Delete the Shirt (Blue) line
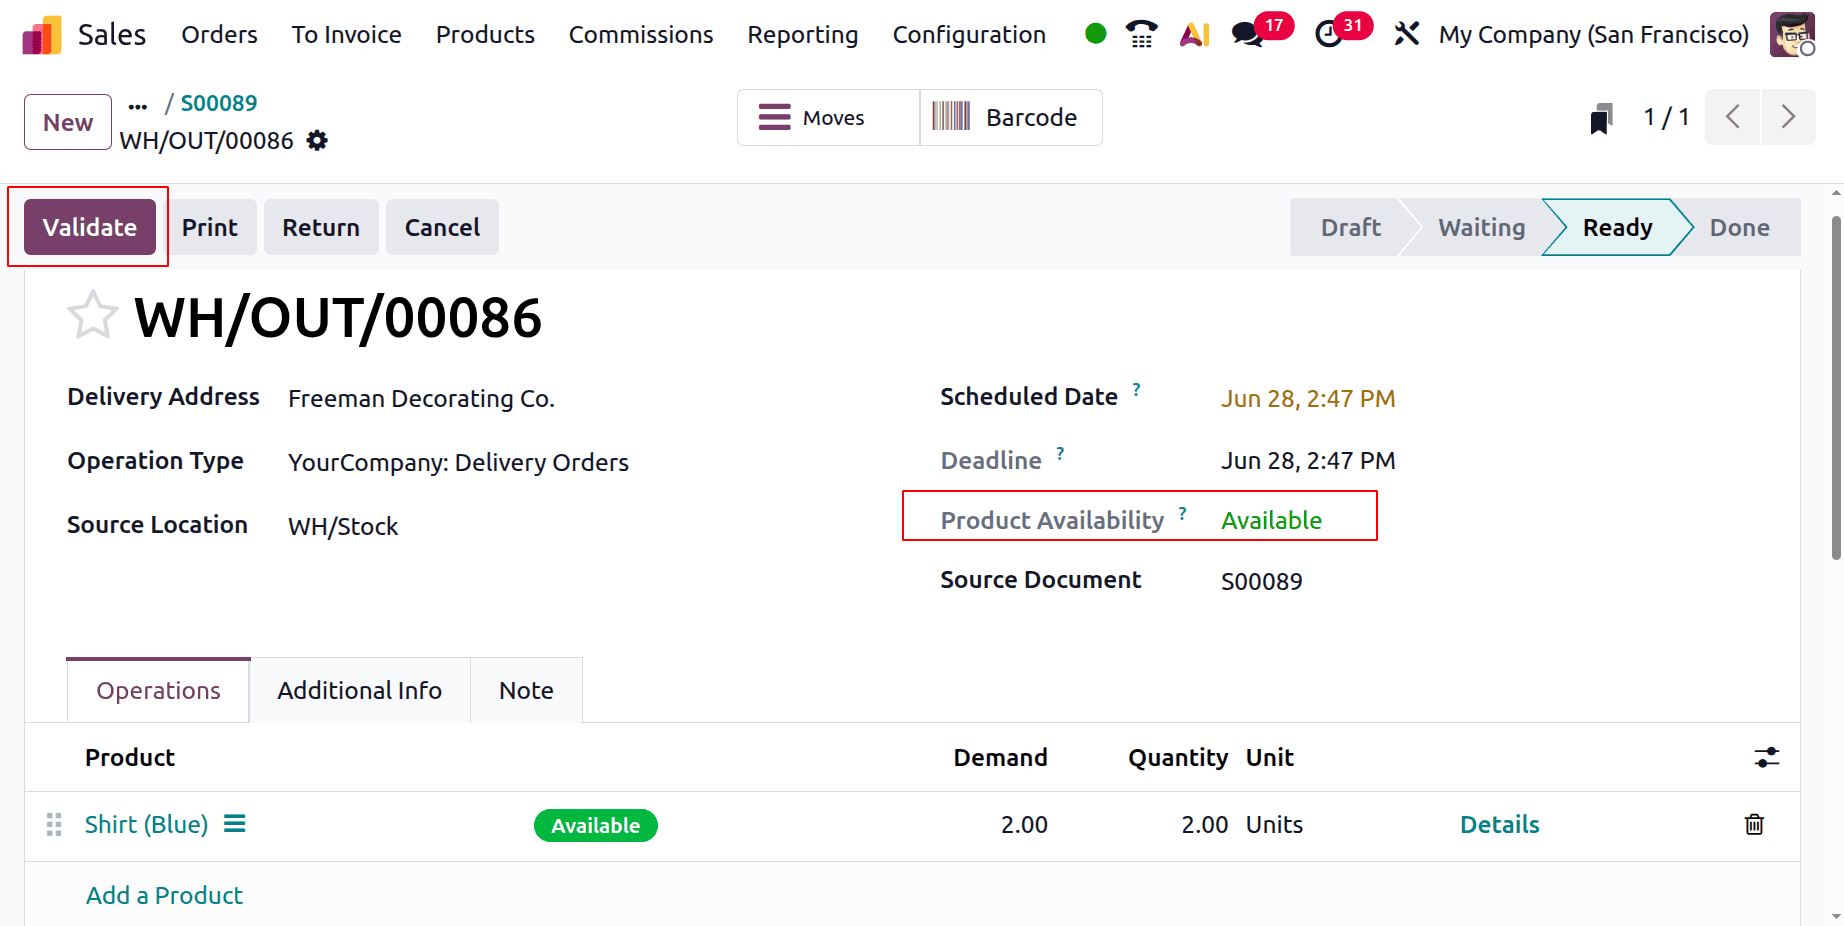The height and width of the screenshot is (926, 1844). pos(1754,824)
